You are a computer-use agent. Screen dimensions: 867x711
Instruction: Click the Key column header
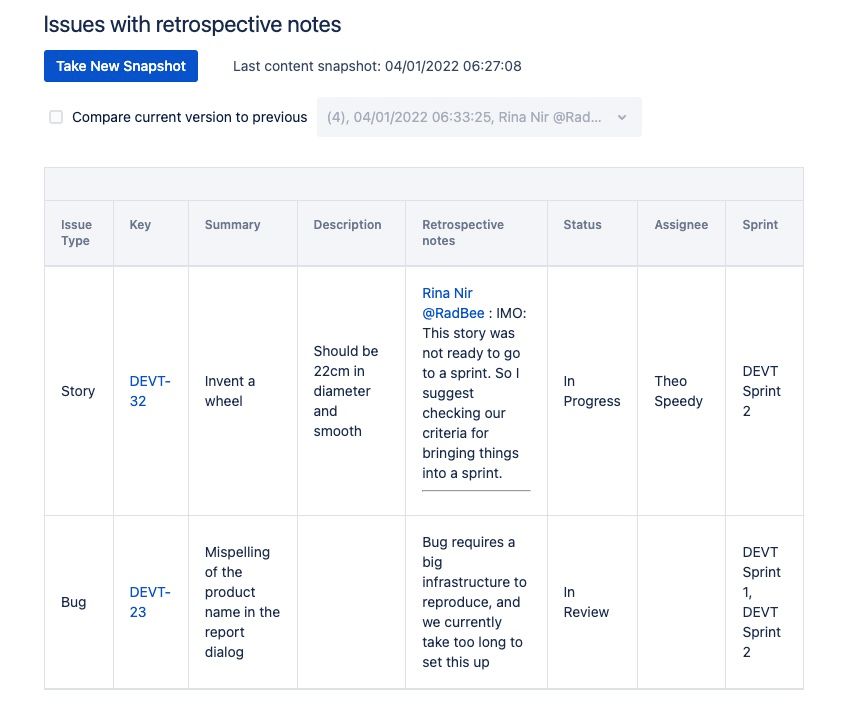coord(140,225)
